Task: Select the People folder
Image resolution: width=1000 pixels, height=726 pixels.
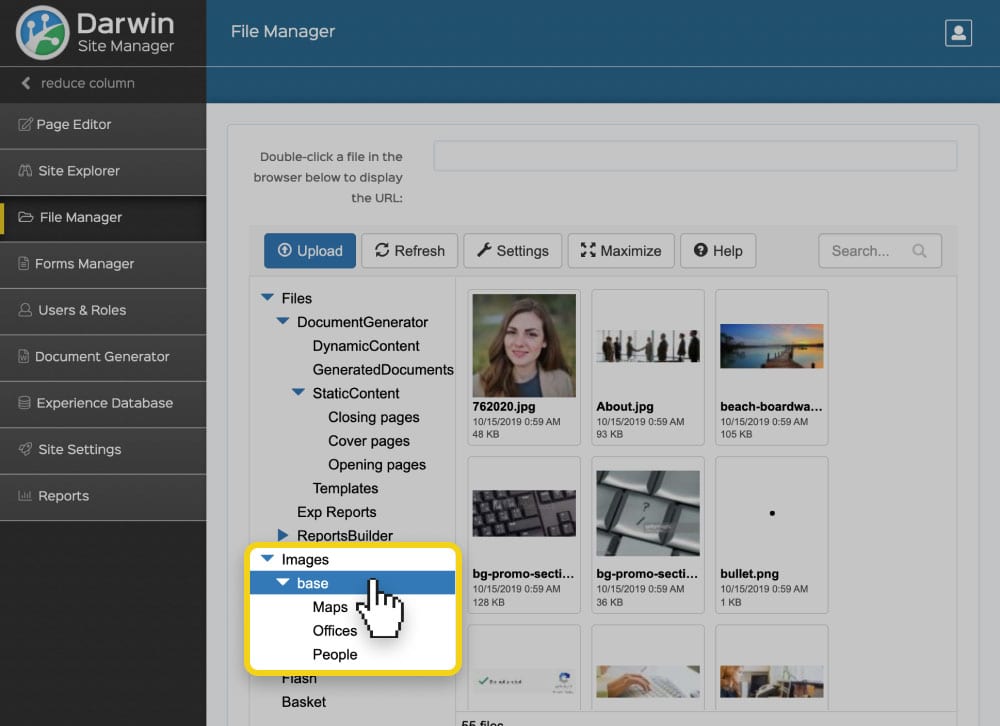Action: tap(334, 655)
